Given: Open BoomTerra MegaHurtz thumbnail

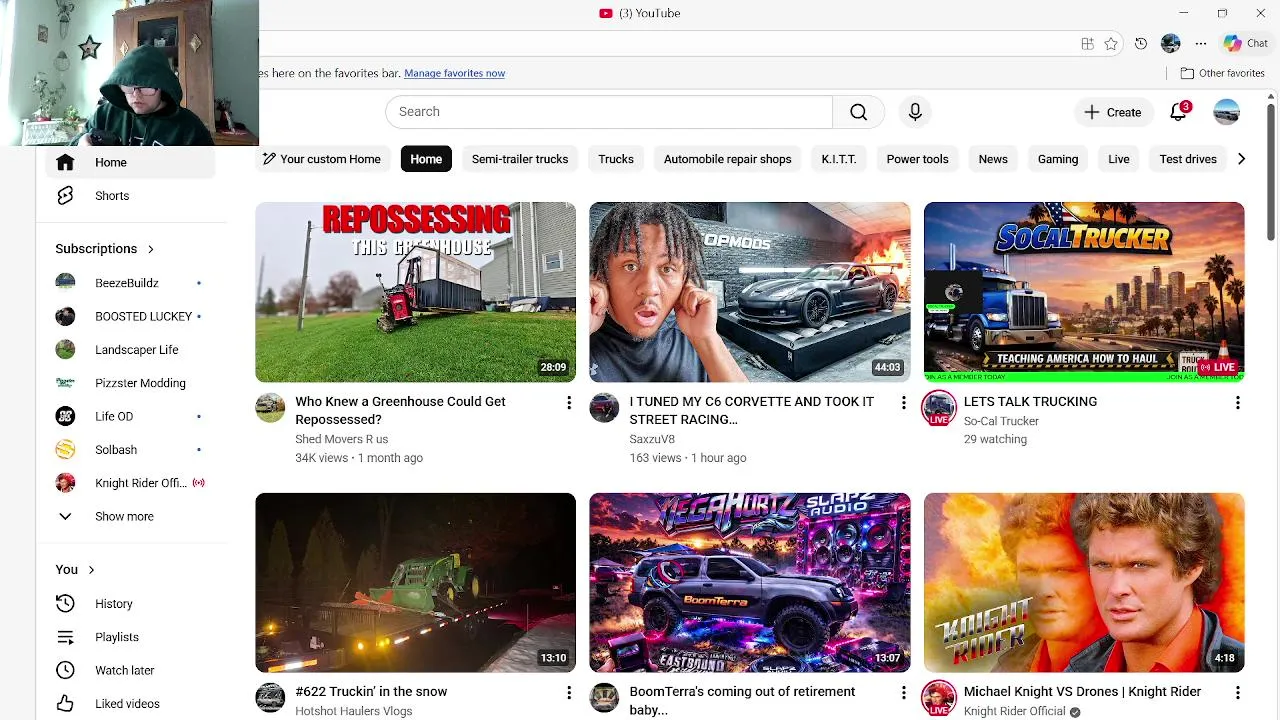Looking at the screenshot, I should point(750,582).
